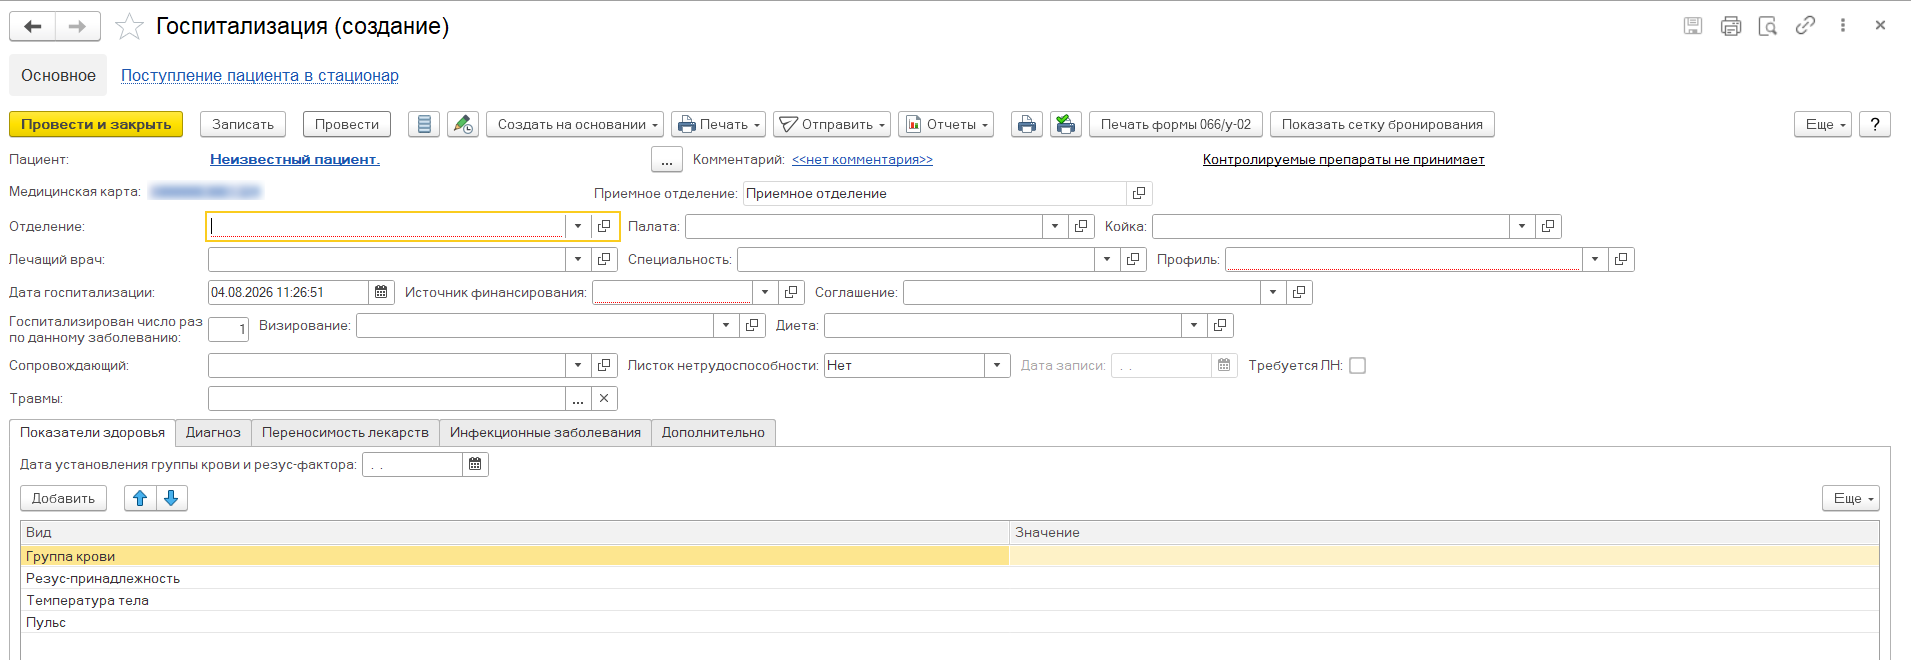Click the Дата госпитализации input field
This screenshot has width=1911, height=660.
click(288, 292)
